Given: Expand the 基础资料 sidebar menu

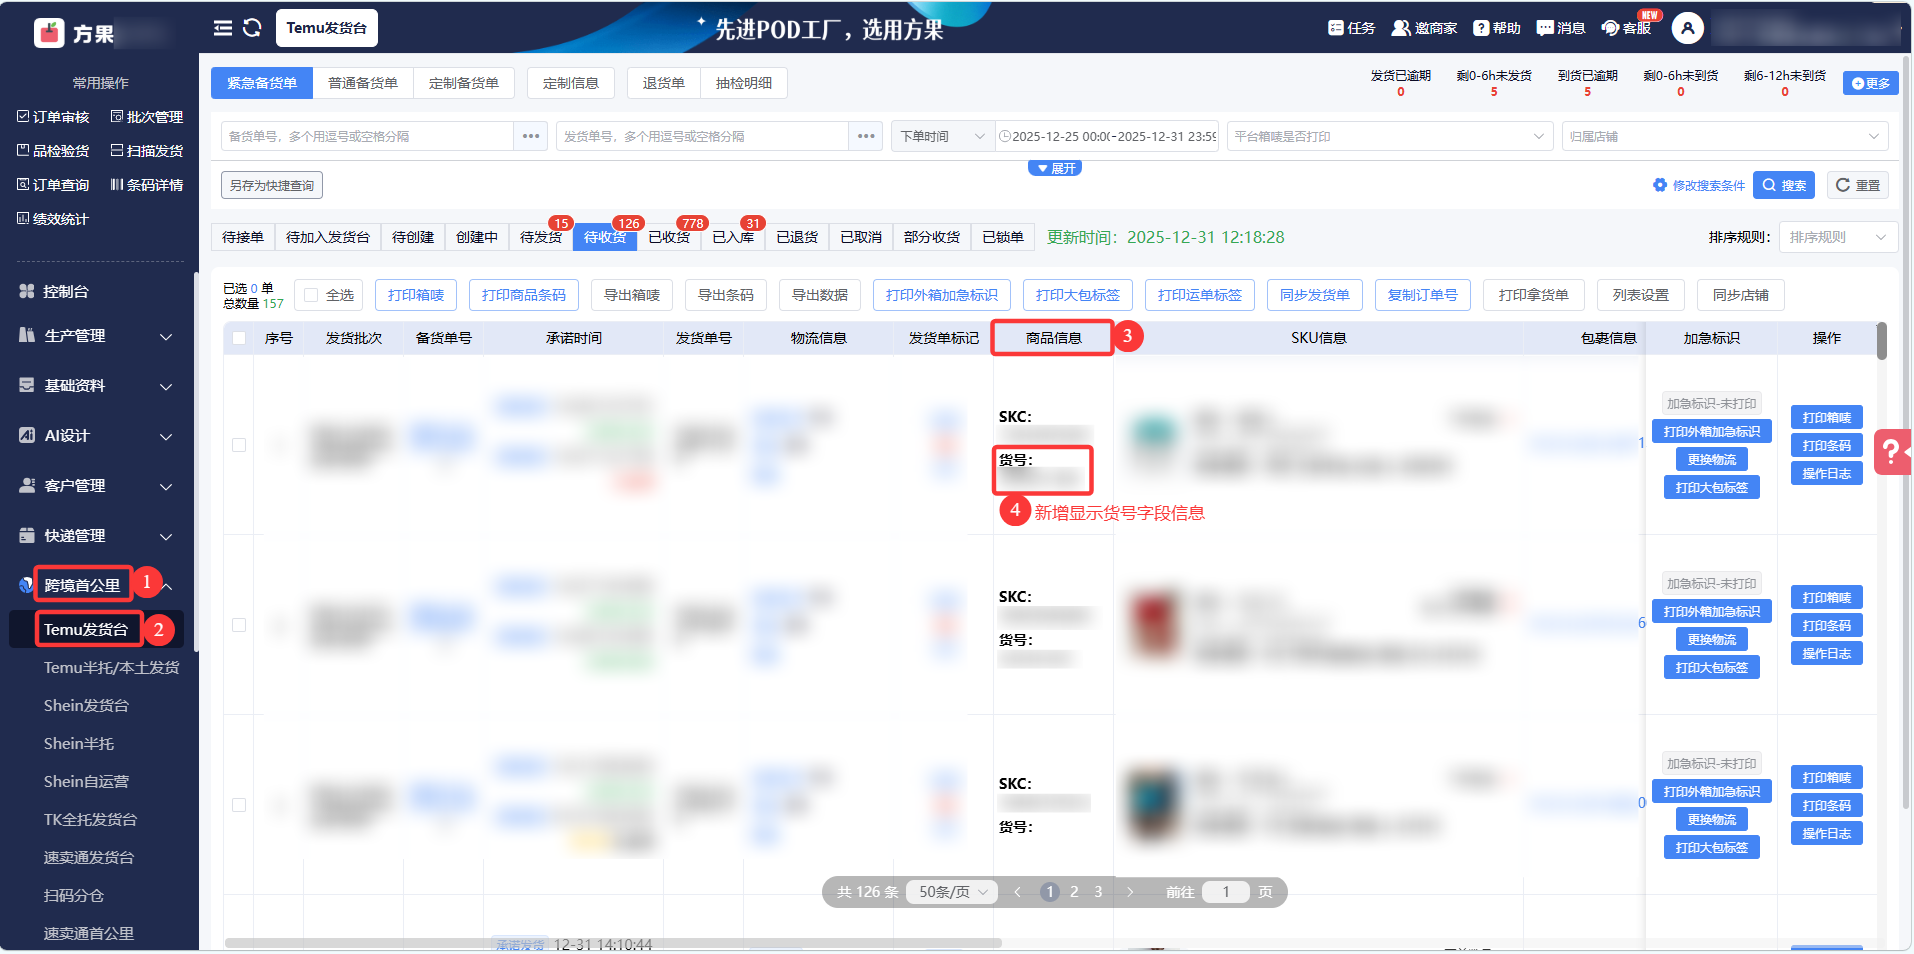Looking at the screenshot, I should pyautogui.click(x=97, y=386).
